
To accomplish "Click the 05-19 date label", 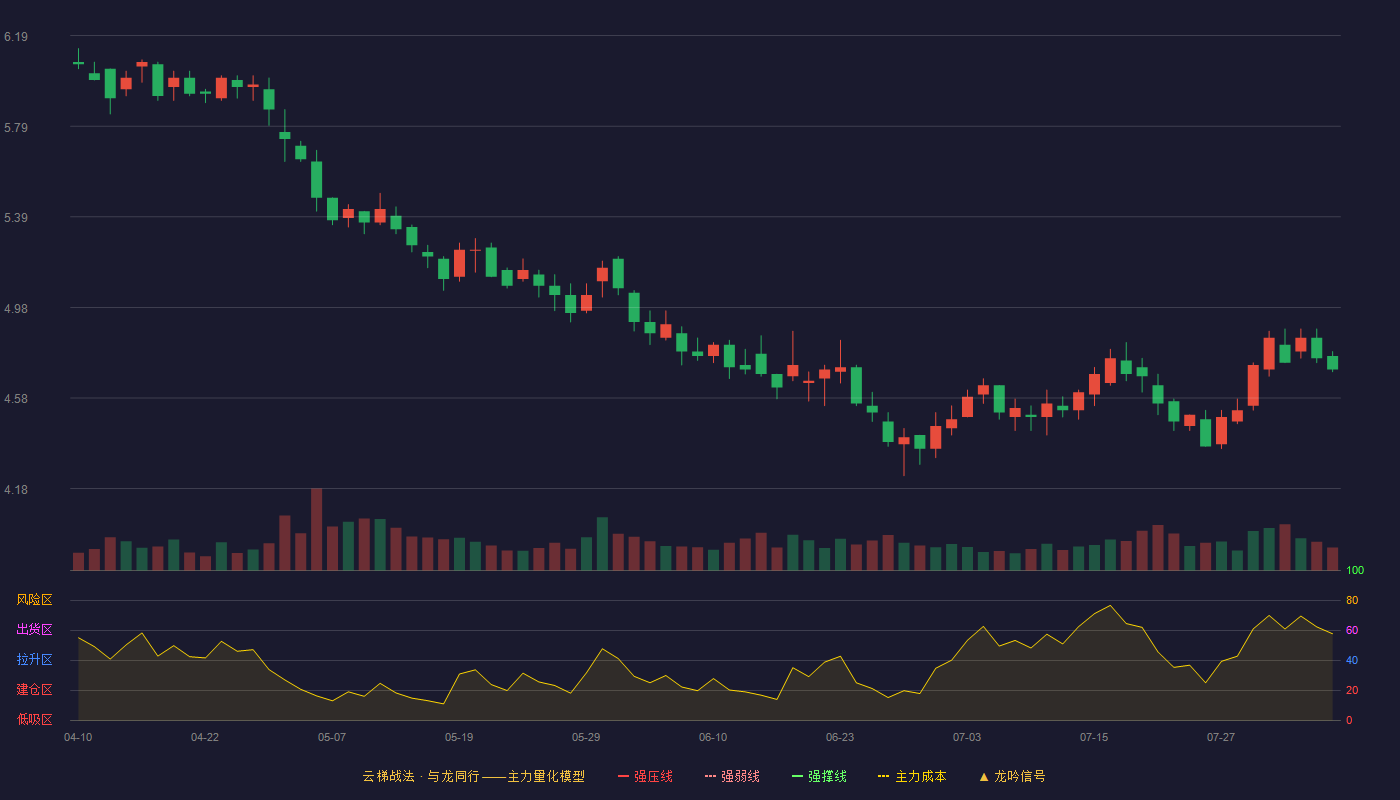I will point(459,737).
